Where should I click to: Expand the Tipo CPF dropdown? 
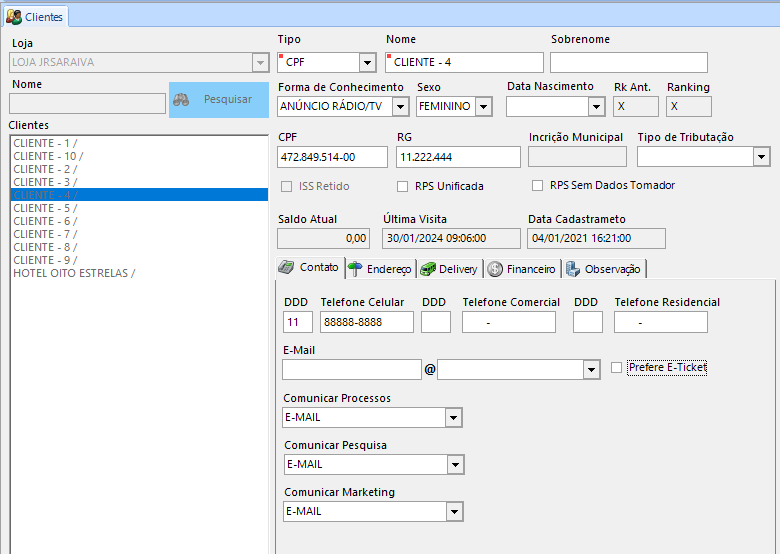[367, 63]
